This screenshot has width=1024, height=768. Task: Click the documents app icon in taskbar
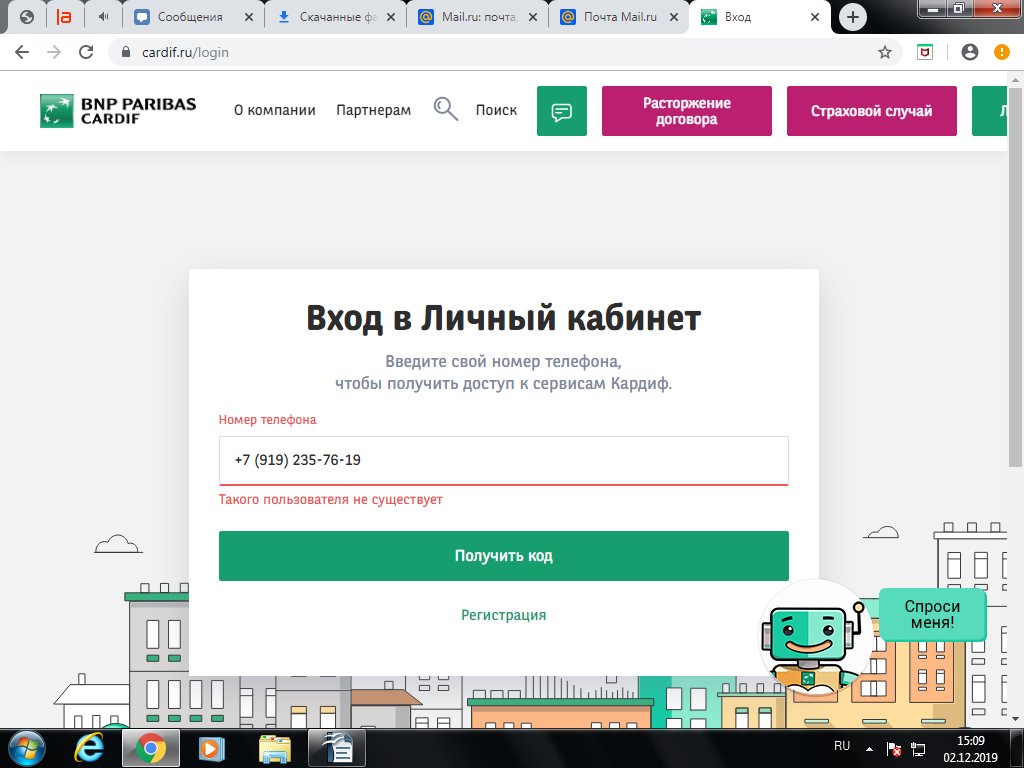pos(337,748)
